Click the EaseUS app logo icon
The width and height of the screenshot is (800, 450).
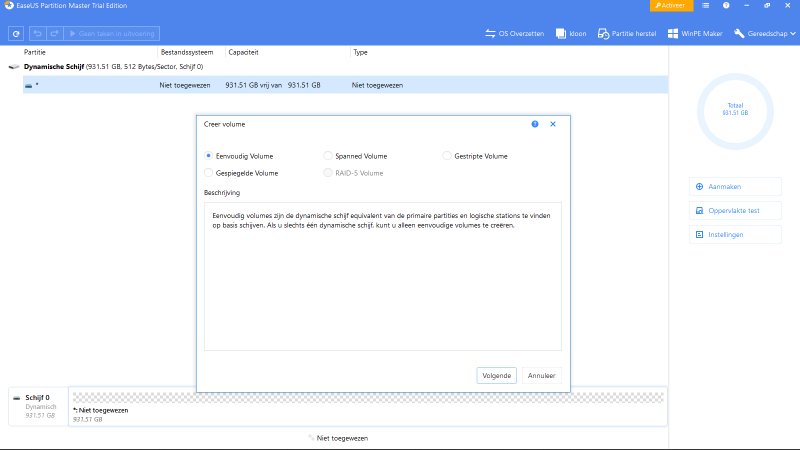point(9,6)
